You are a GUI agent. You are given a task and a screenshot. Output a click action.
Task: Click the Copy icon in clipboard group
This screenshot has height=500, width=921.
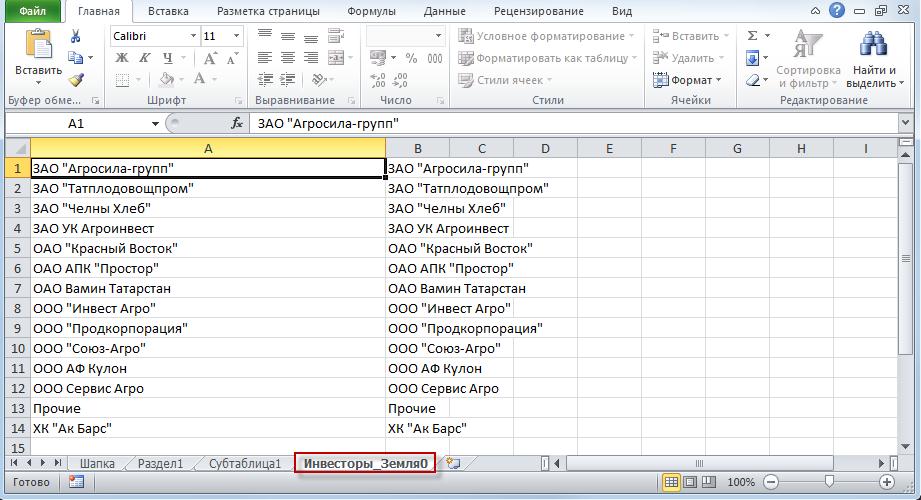pos(75,58)
